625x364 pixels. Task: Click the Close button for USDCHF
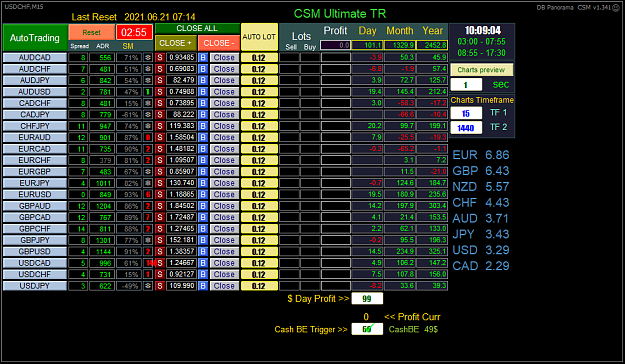[x=224, y=274]
